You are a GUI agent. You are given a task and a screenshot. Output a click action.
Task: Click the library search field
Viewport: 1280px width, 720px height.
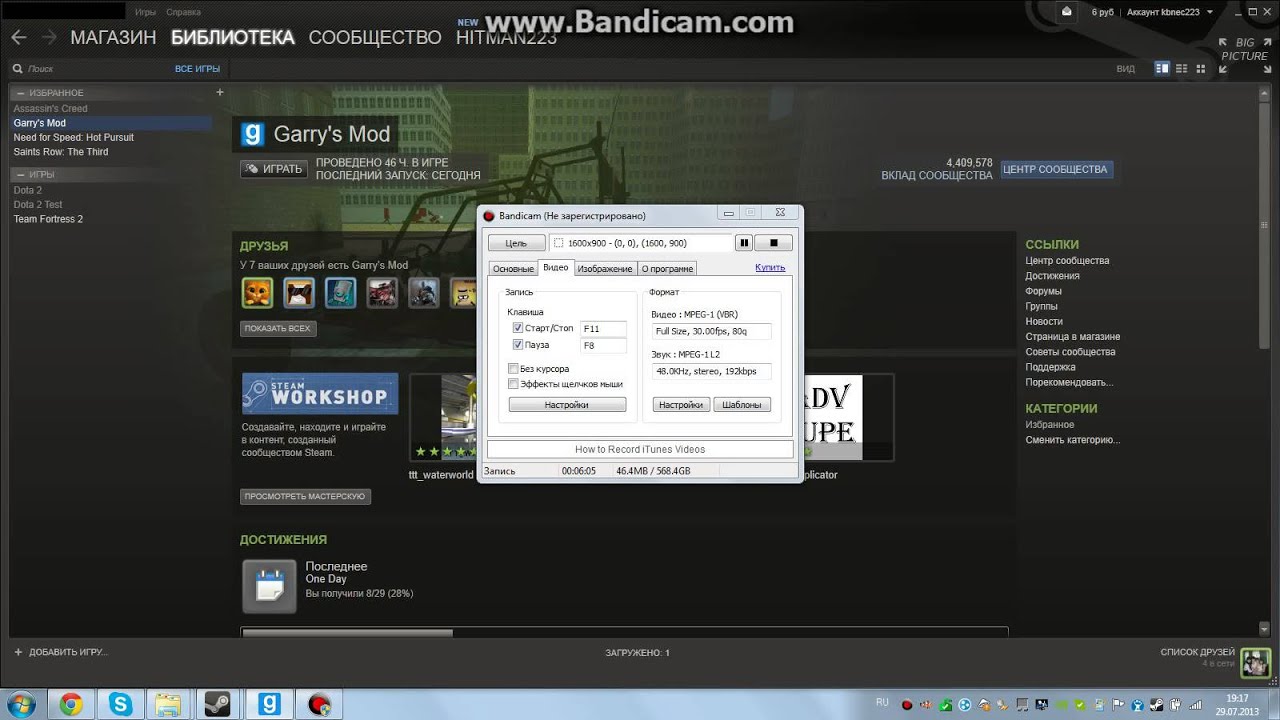pos(90,69)
